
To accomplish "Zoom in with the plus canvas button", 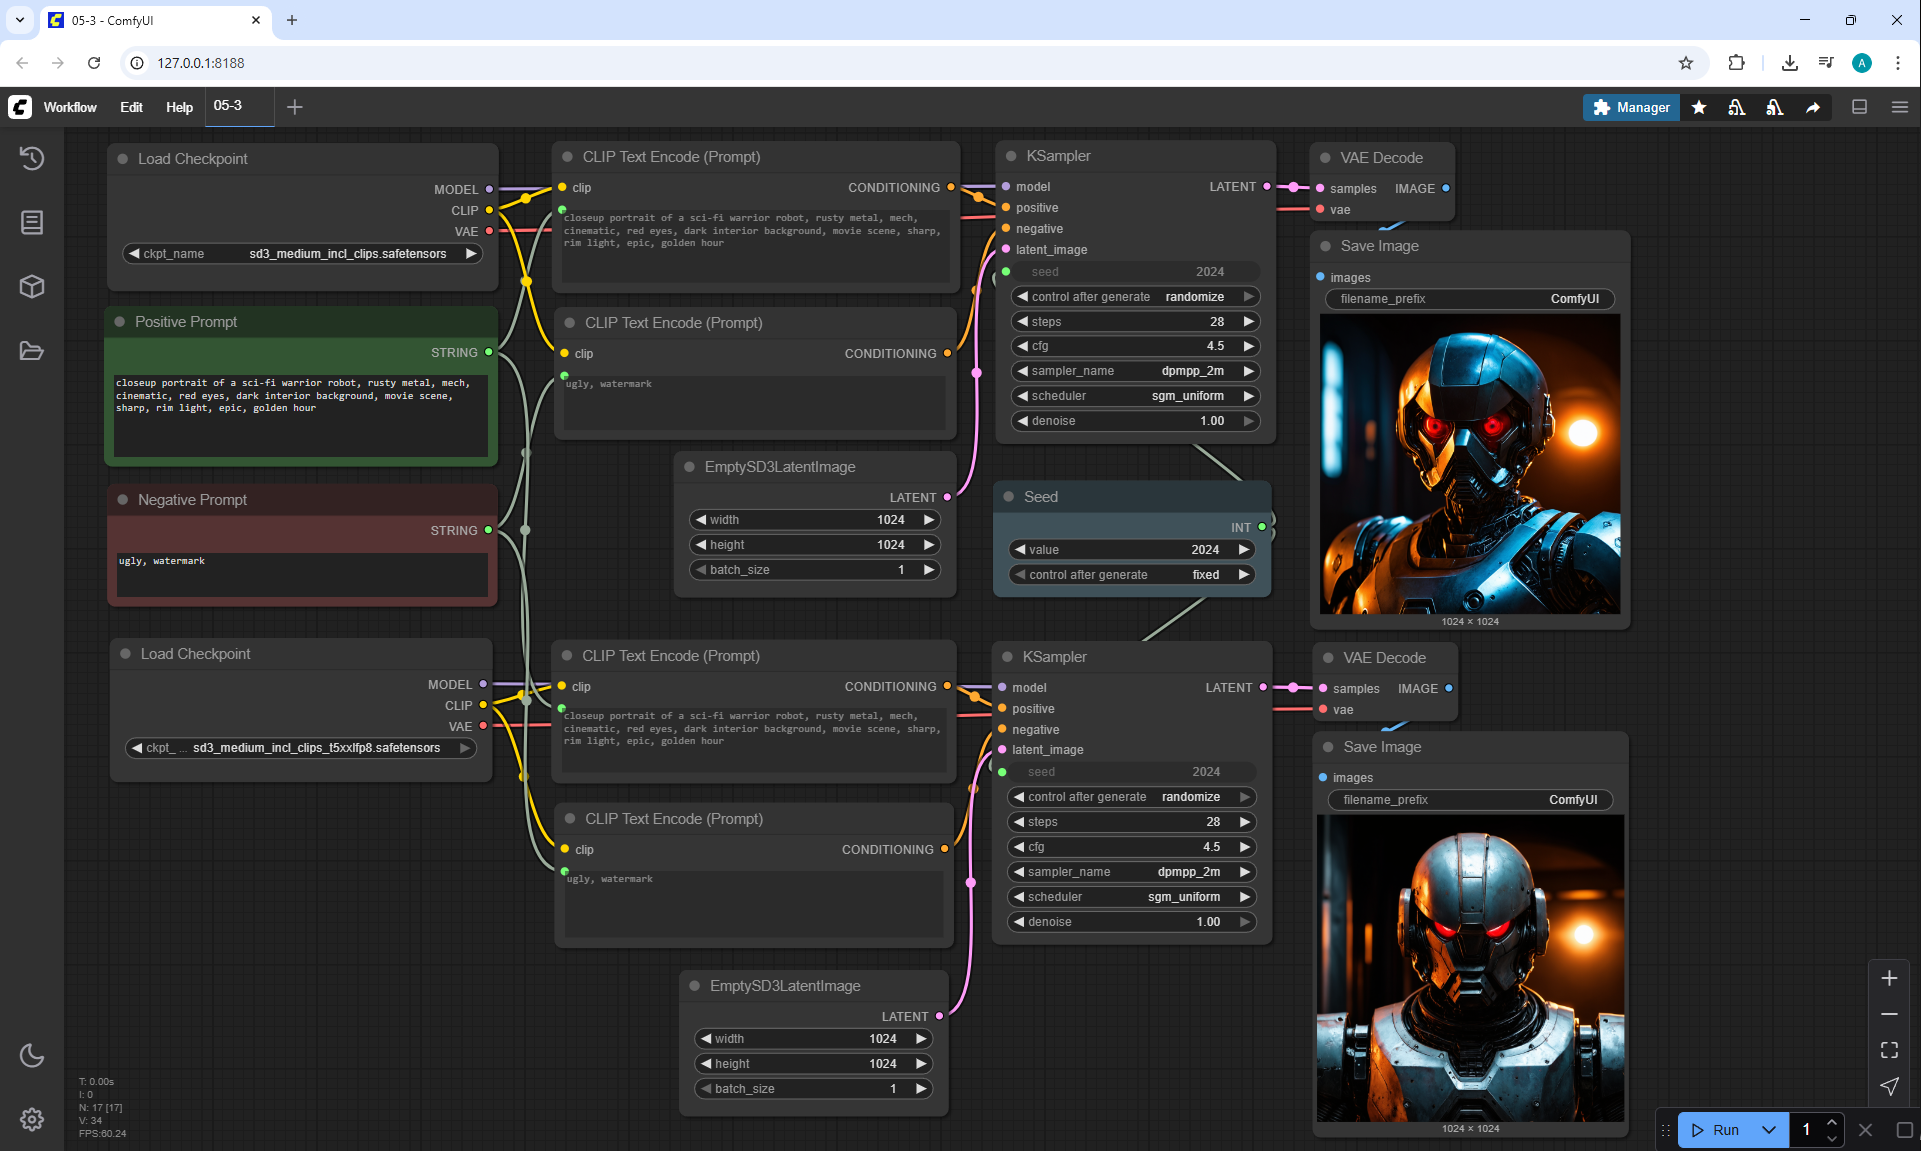I will tap(1889, 978).
